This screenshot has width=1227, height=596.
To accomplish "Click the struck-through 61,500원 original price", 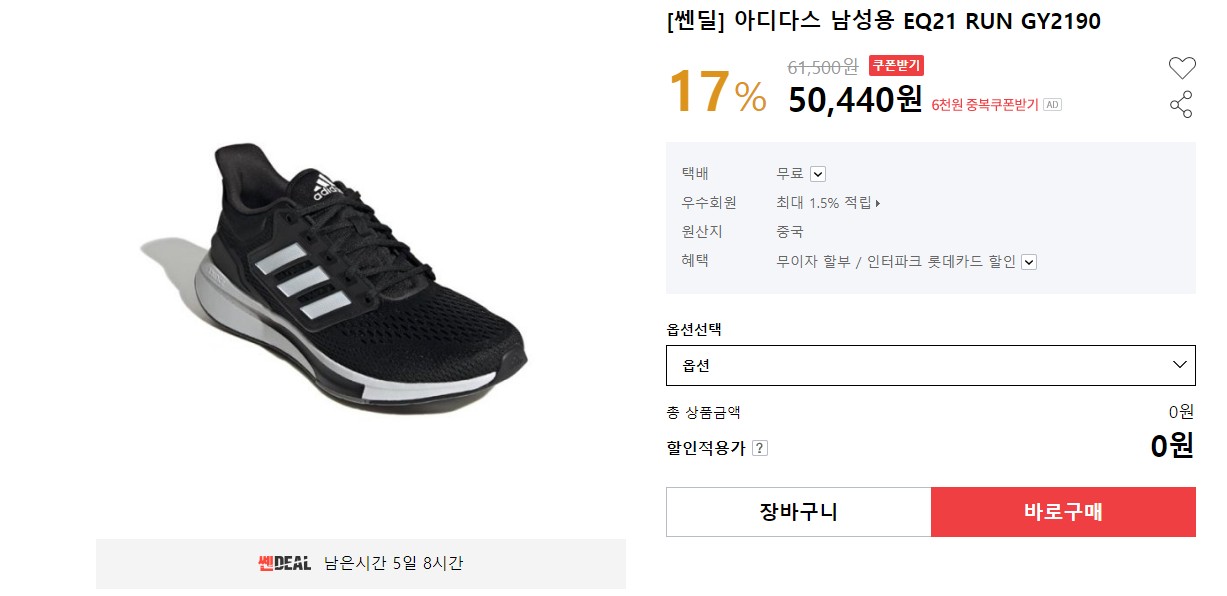I will (x=822, y=67).
